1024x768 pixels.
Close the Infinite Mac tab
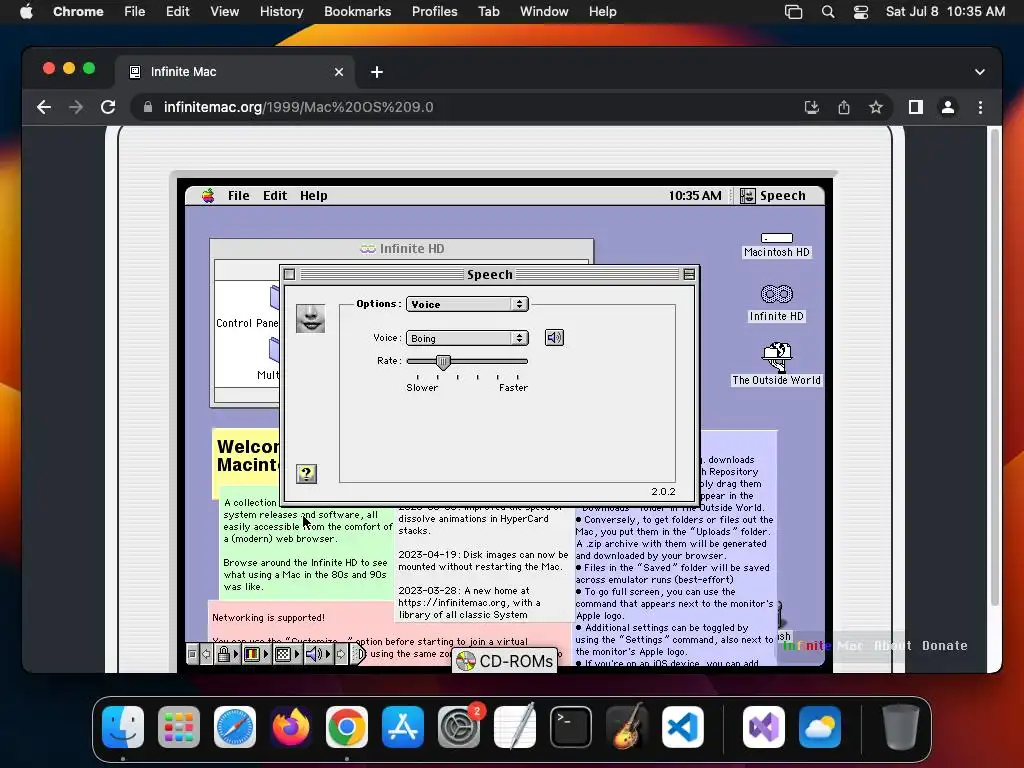coord(339,72)
